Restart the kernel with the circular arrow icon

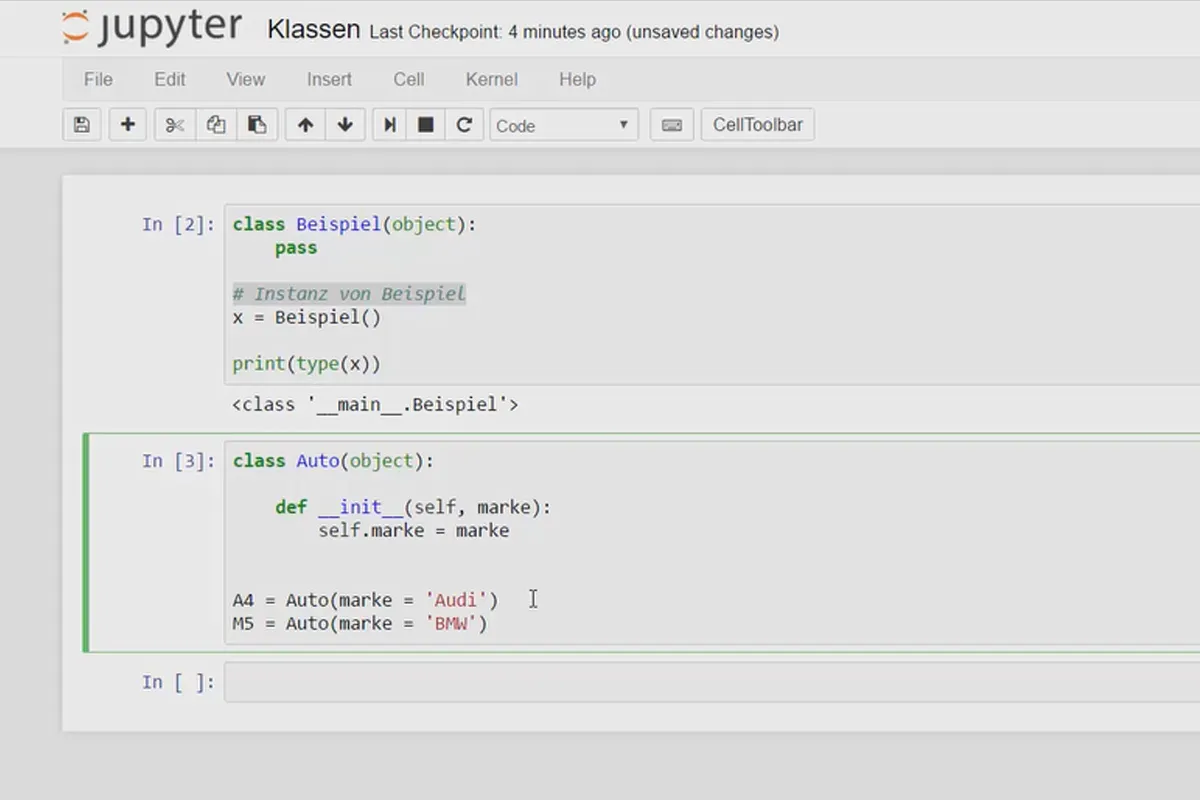click(464, 125)
